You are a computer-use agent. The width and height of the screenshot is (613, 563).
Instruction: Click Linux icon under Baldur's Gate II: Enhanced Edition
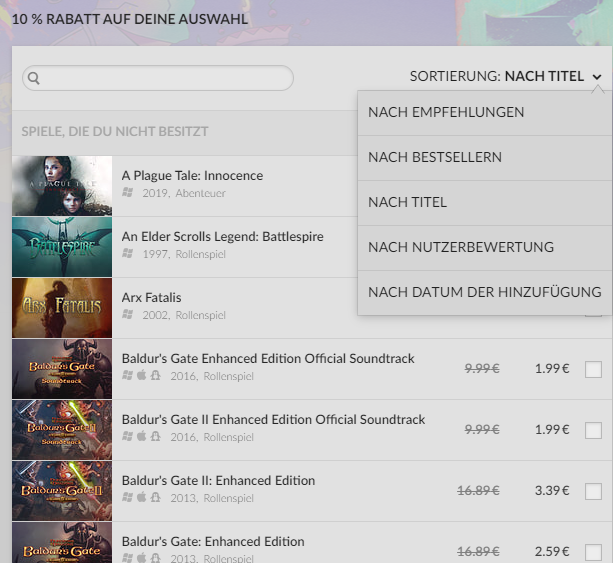156,497
